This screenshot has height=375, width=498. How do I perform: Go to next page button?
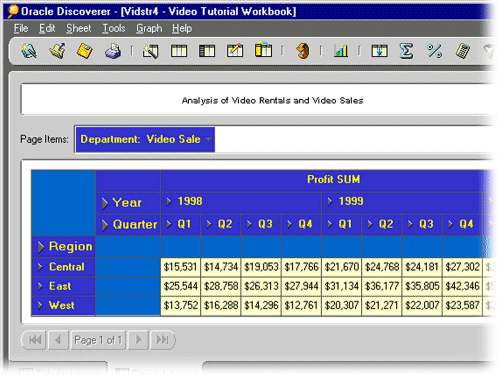pyautogui.click(x=138, y=340)
